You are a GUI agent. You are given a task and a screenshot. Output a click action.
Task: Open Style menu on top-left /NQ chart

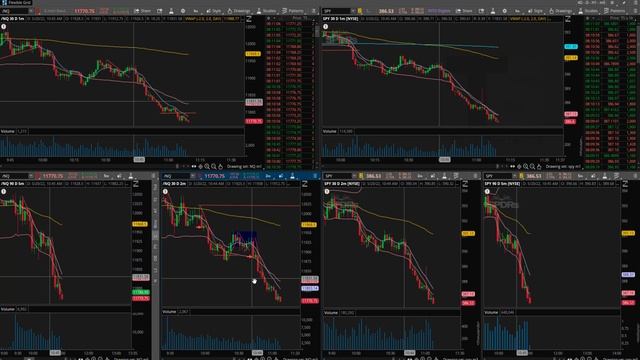(214, 11)
